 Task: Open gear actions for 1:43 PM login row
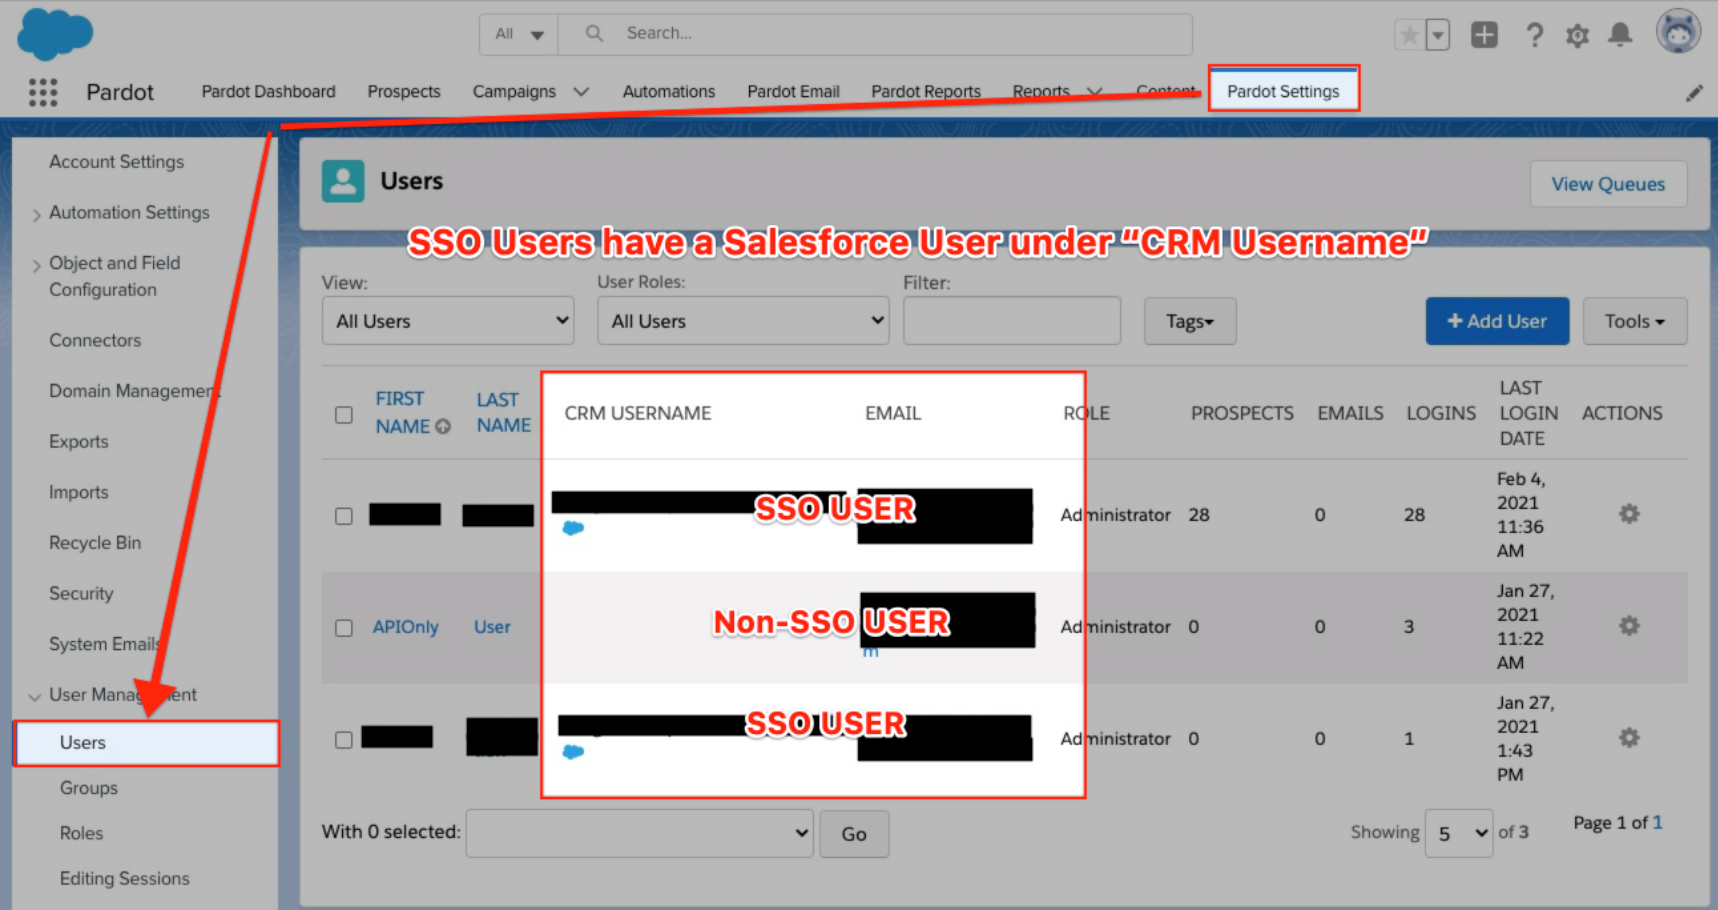pos(1629,738)
